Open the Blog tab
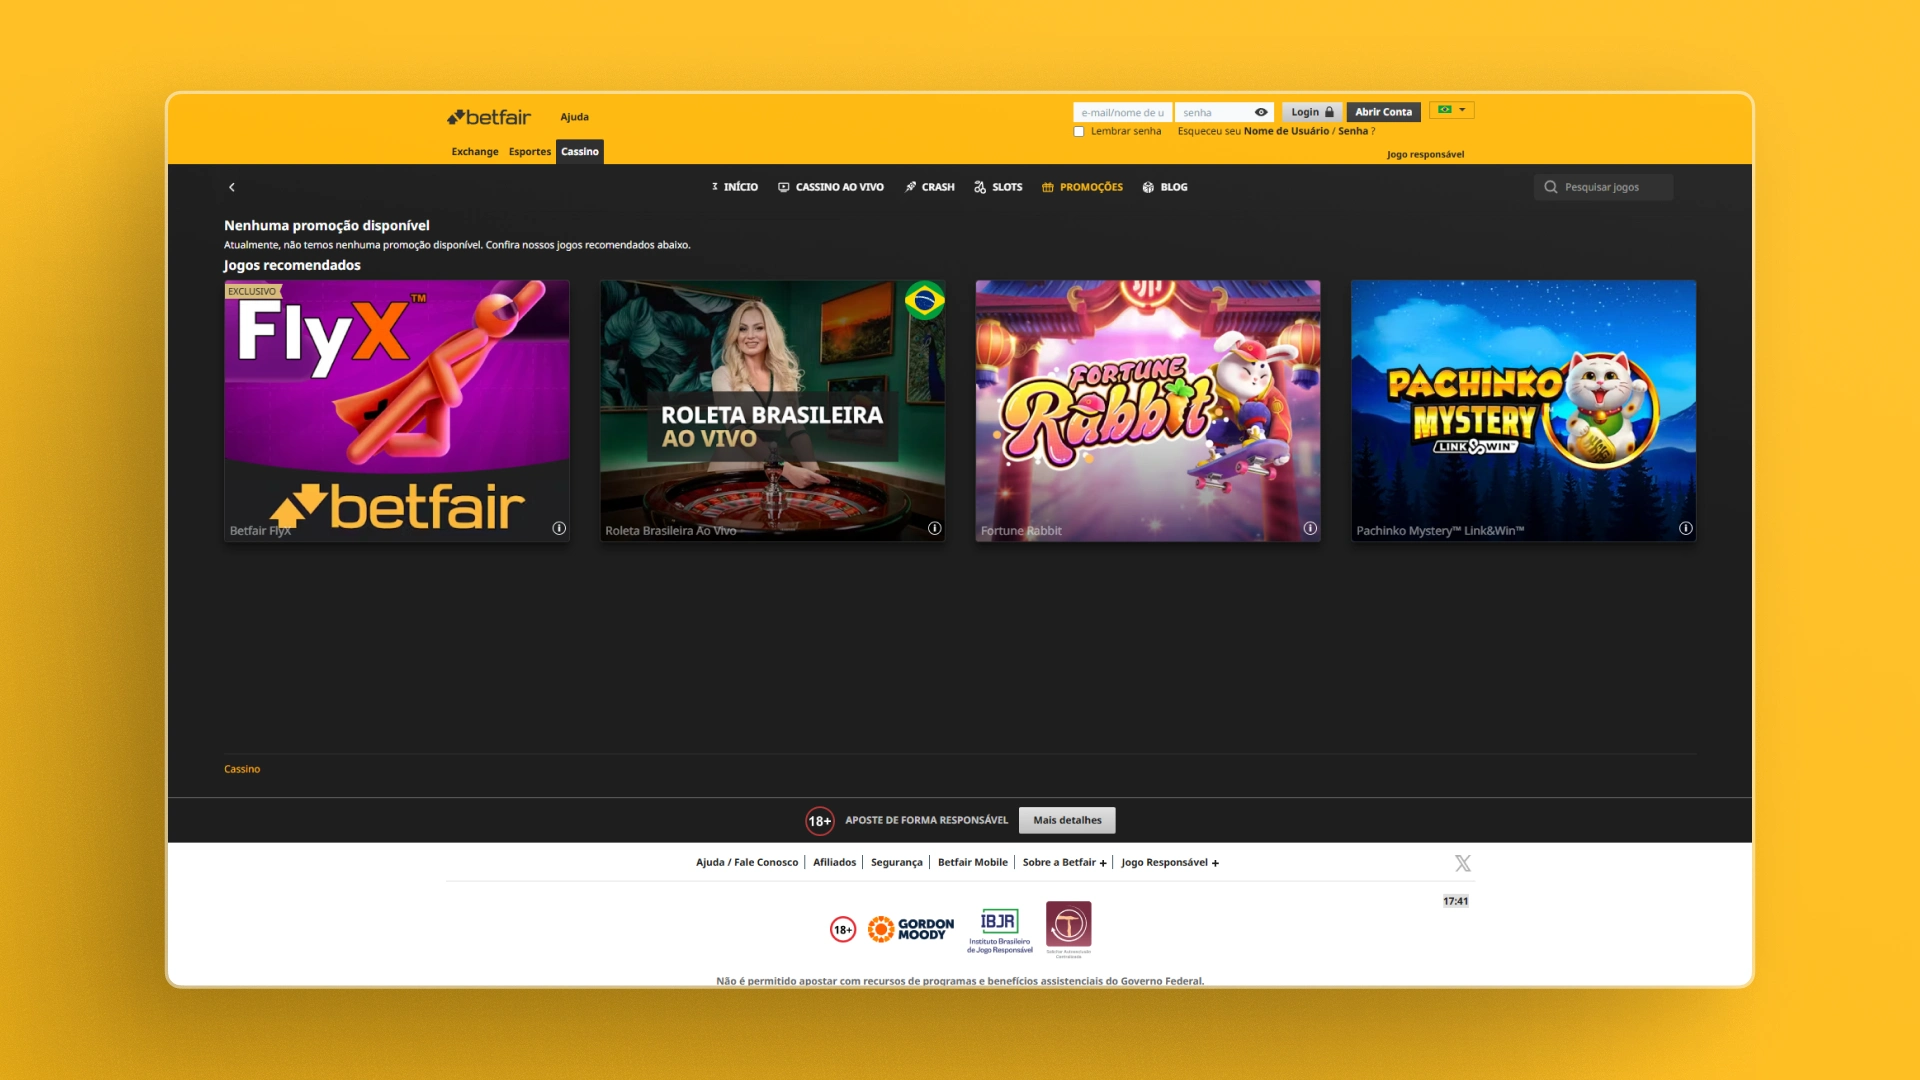The height and width of the screenshot is (1080, 1920). point(1165,187)
